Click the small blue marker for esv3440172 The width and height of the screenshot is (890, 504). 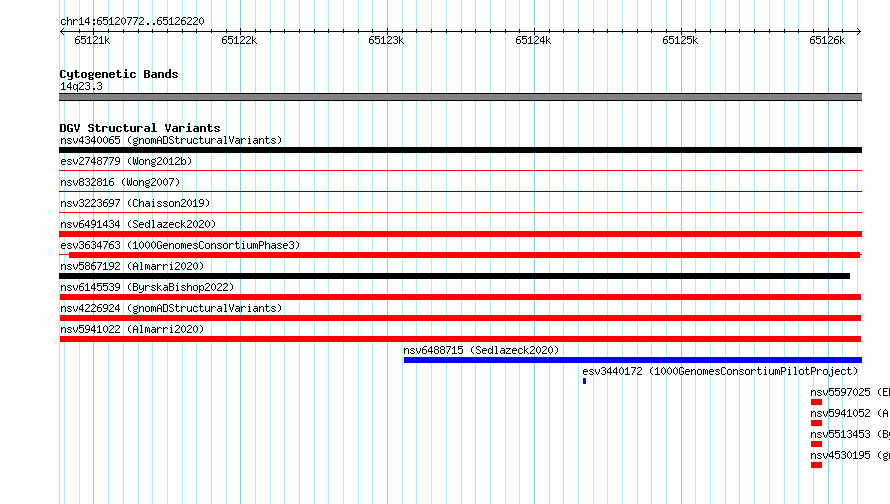point(584,381)
